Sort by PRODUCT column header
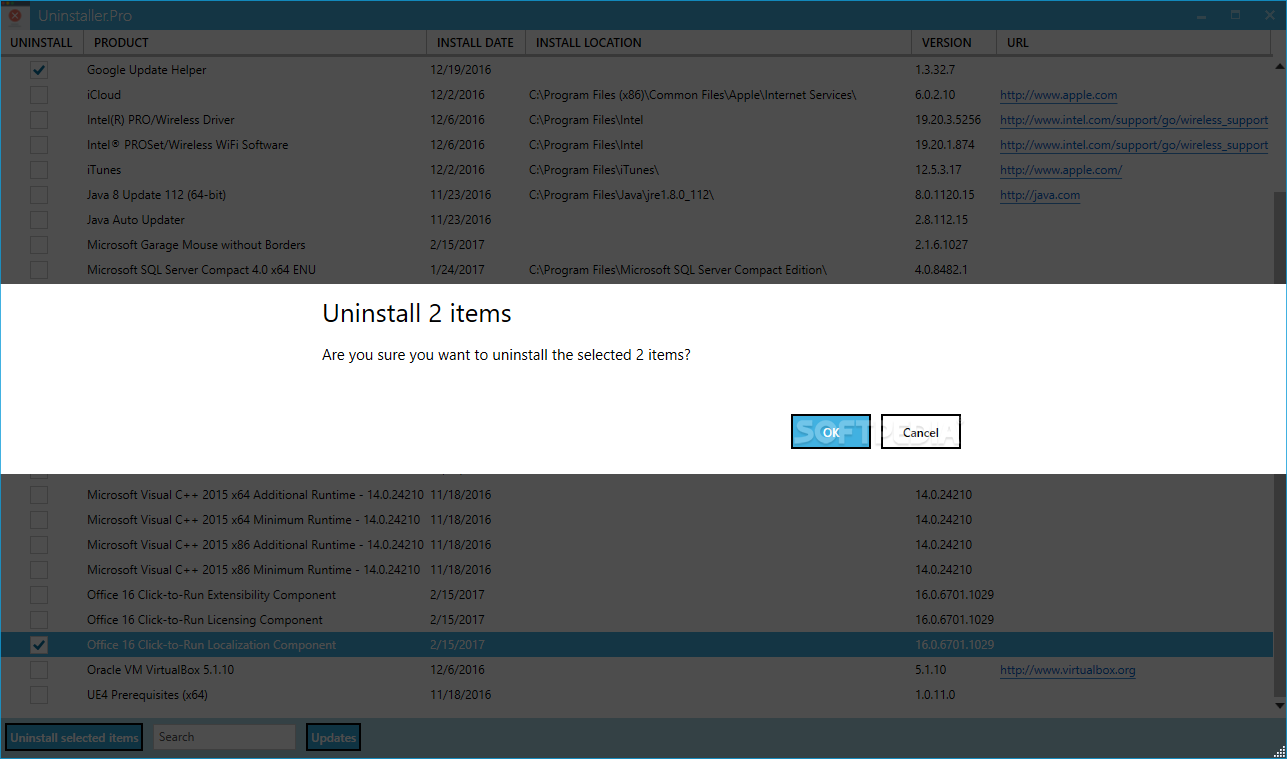This screenshot has width=1287, height=759. (x=254, y=43)
